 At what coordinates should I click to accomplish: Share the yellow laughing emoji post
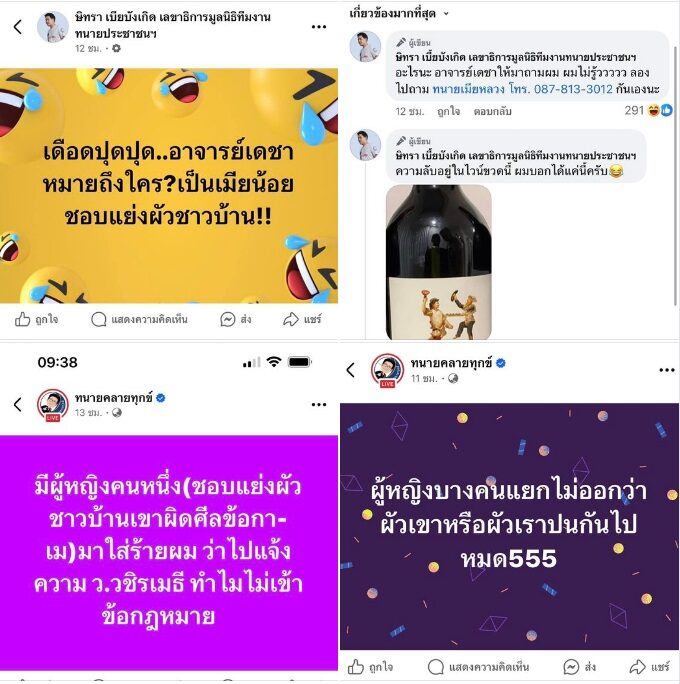pyautogui.click(x=302, y=319)
